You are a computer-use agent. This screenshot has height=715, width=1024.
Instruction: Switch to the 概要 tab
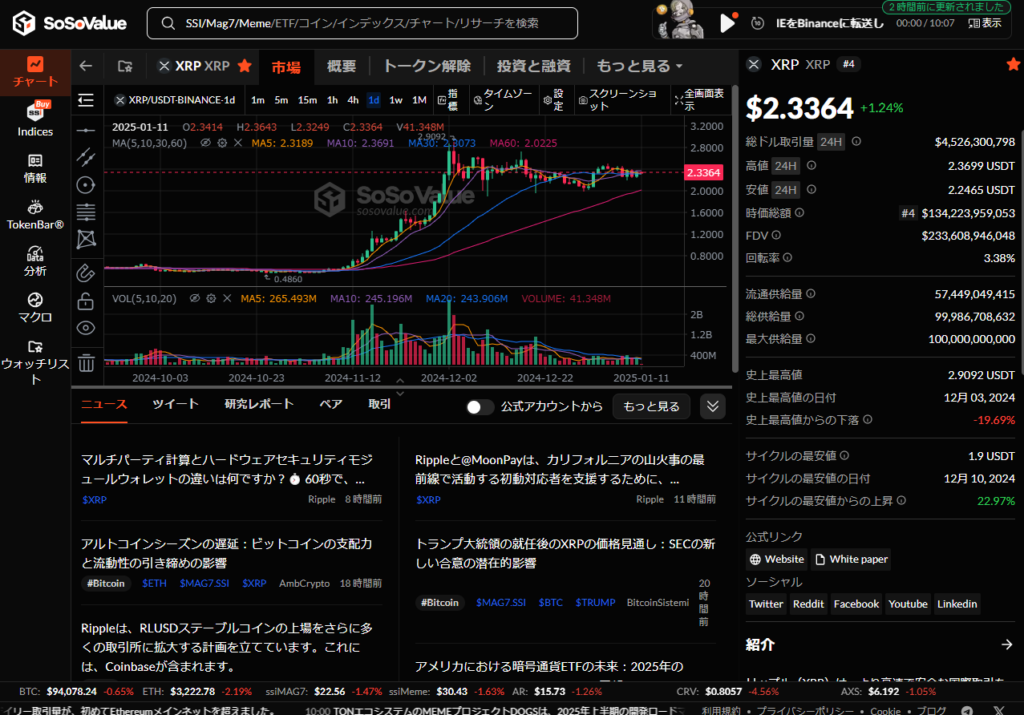coord(342,66)
